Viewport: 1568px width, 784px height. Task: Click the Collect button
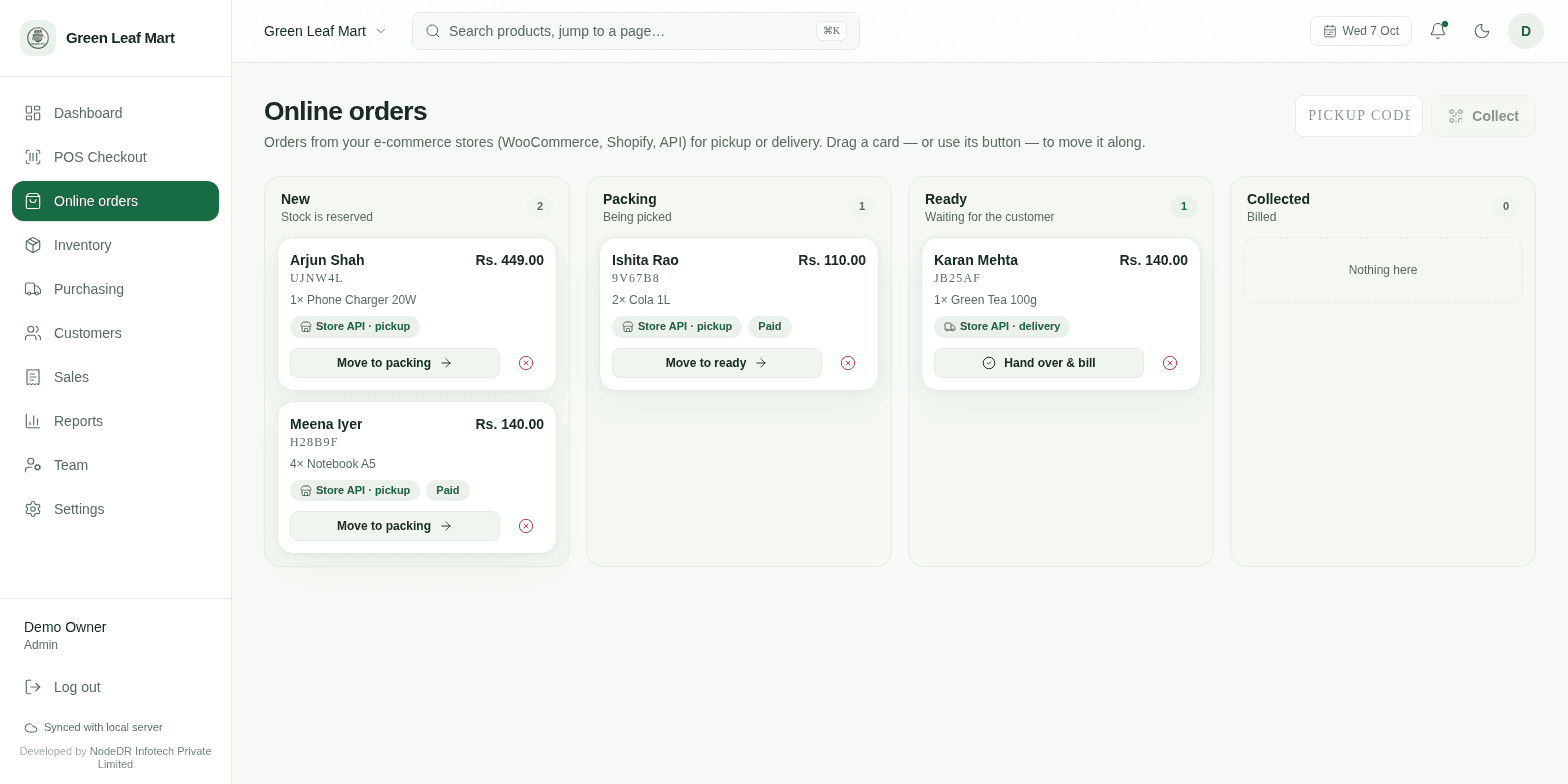[x=1483, y=116]
